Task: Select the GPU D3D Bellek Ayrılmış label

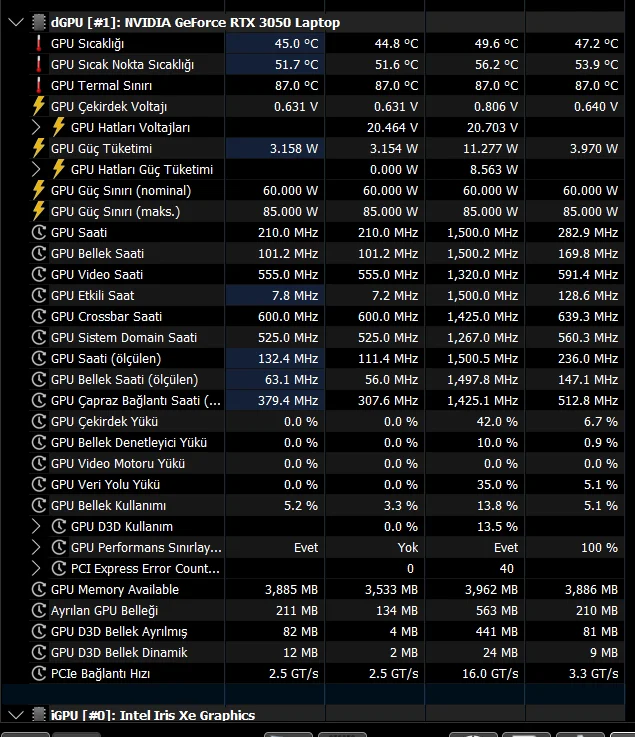Action: click(x=119, y=632)
